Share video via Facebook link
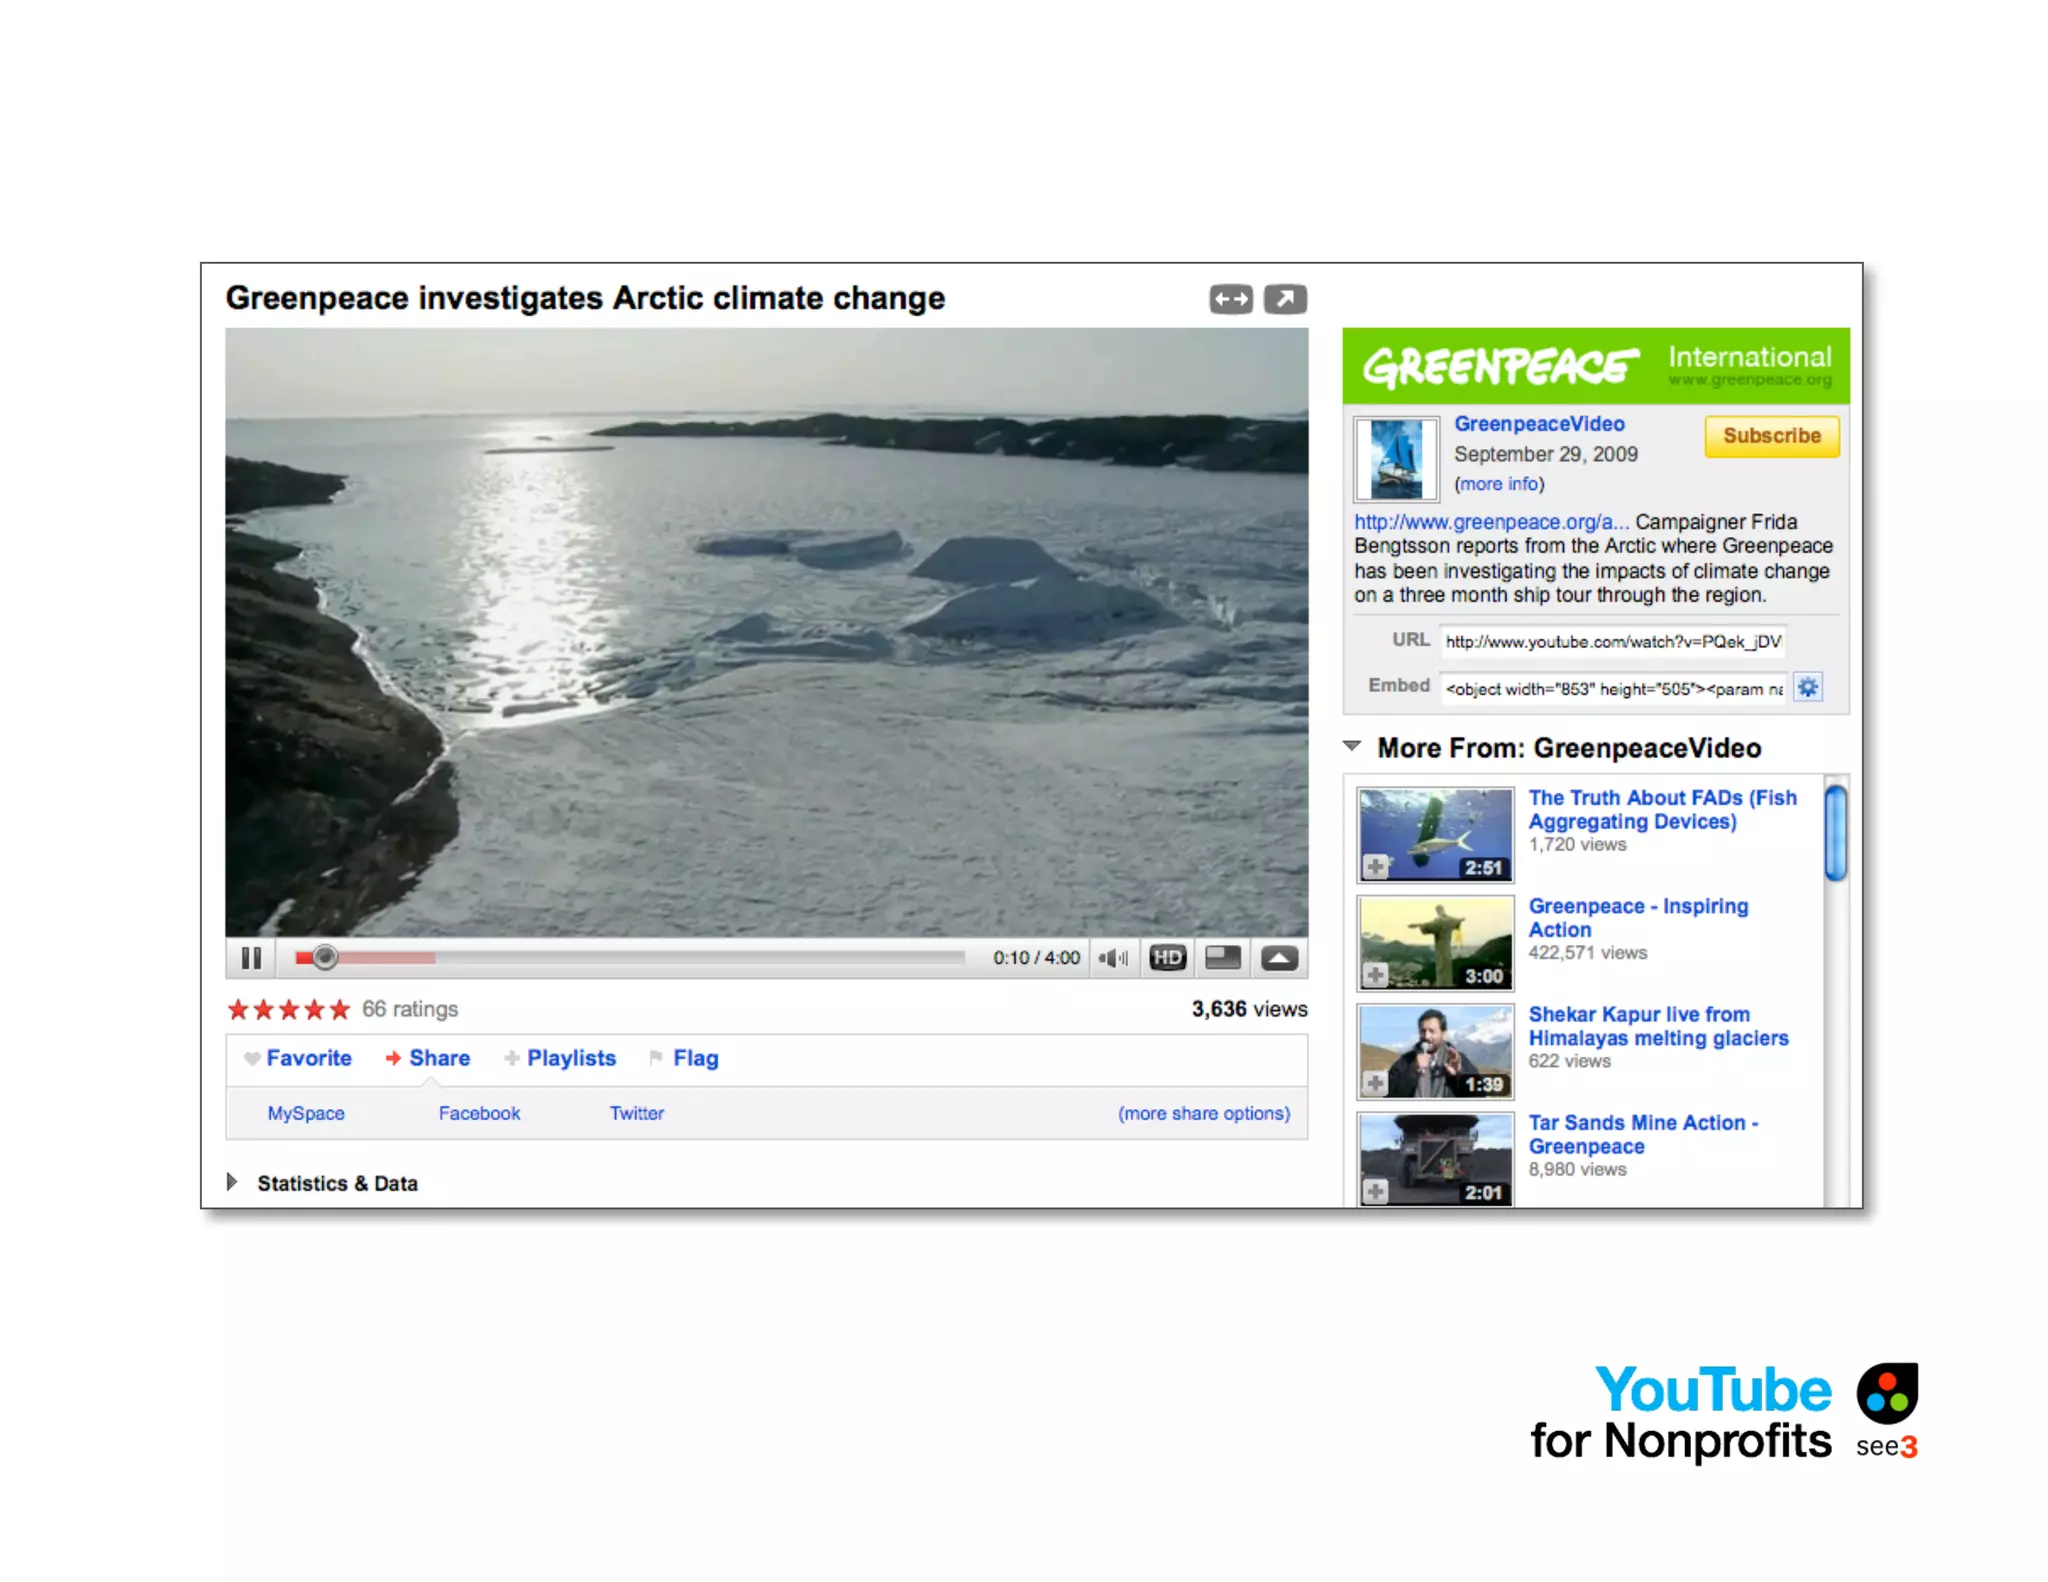Screen dimensions: 2048x1582 point(479,1113)
